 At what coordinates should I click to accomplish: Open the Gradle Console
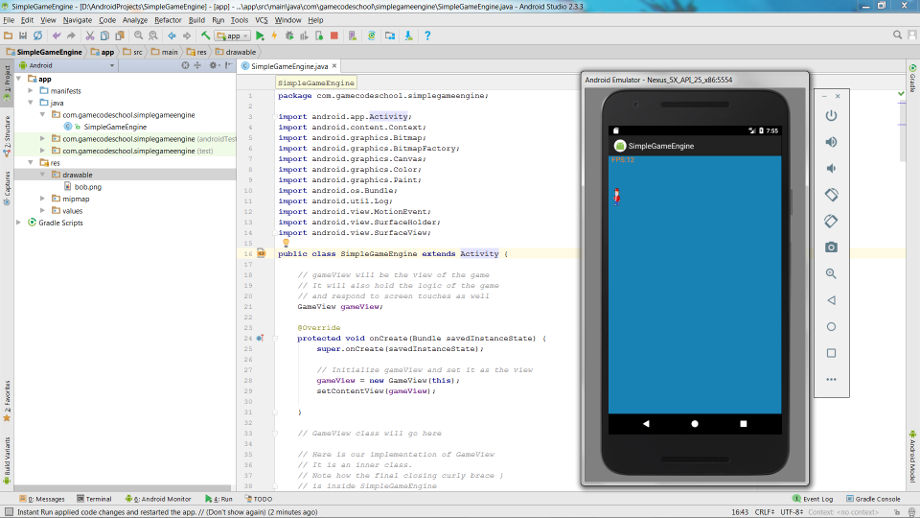873,499
